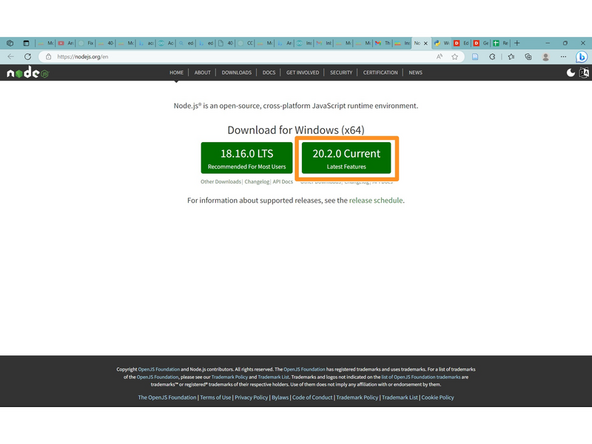This screenshot has height=444, width=592.
Task: Open a new tab with plus button
Action: tap(517, 43)
